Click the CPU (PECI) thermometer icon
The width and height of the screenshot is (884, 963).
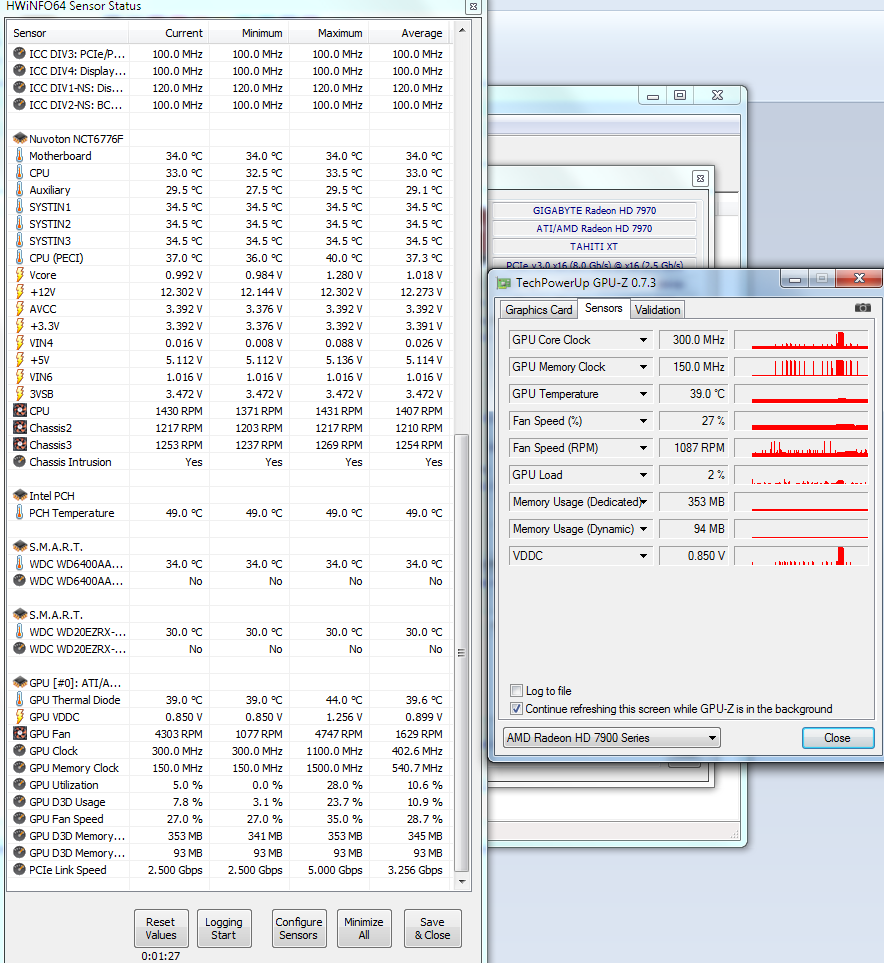click(x=20, y=258)
